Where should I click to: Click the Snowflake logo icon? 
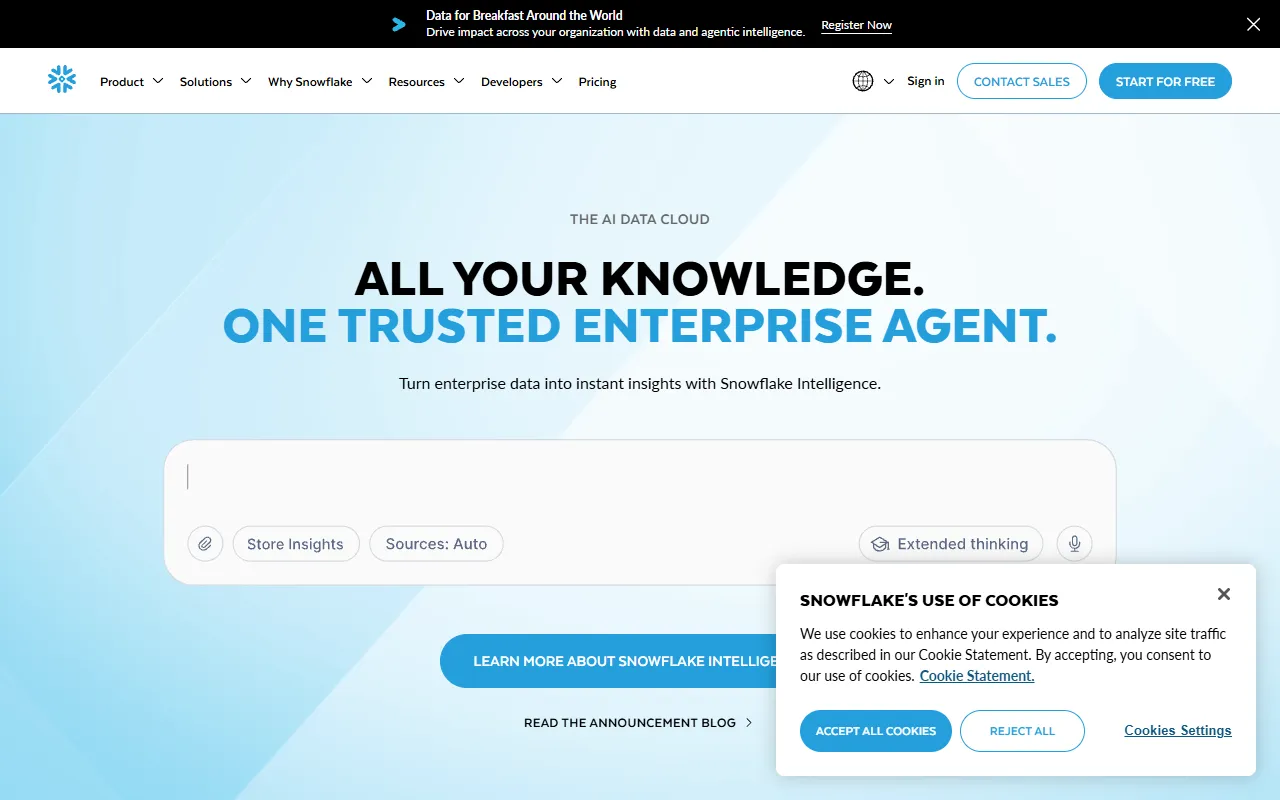[x=62, y=80]
